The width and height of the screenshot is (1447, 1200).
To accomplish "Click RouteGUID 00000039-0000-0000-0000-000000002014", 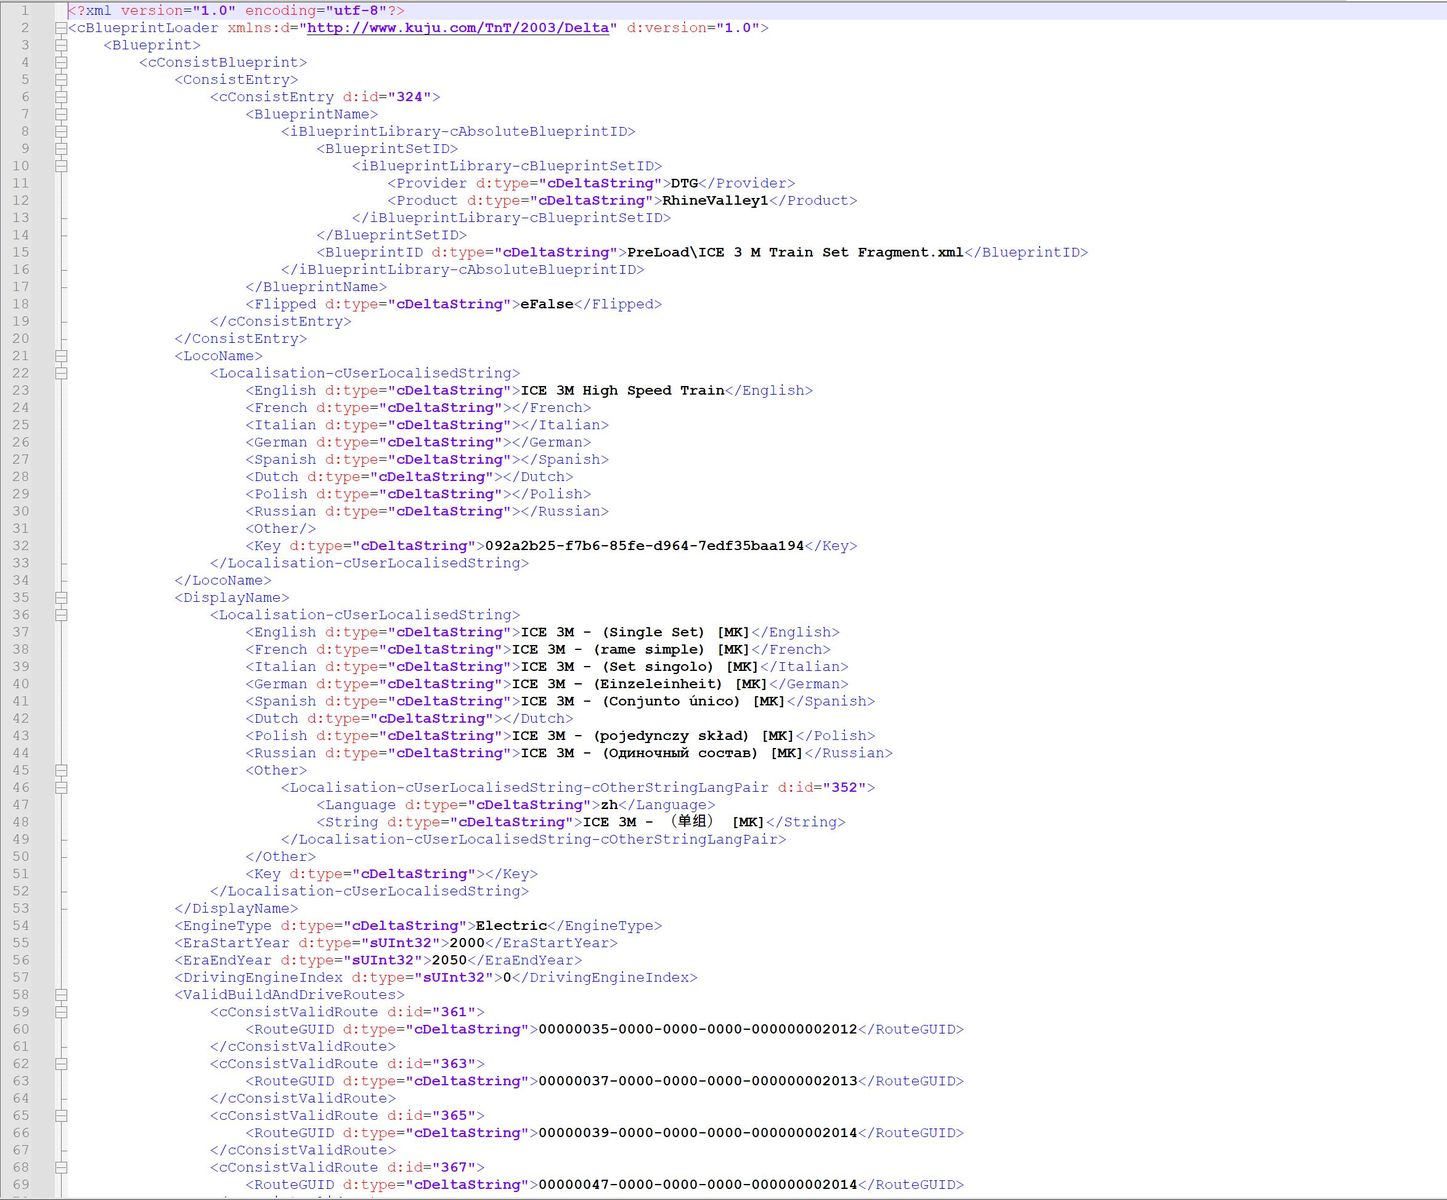I will (x=698, y=1133).
